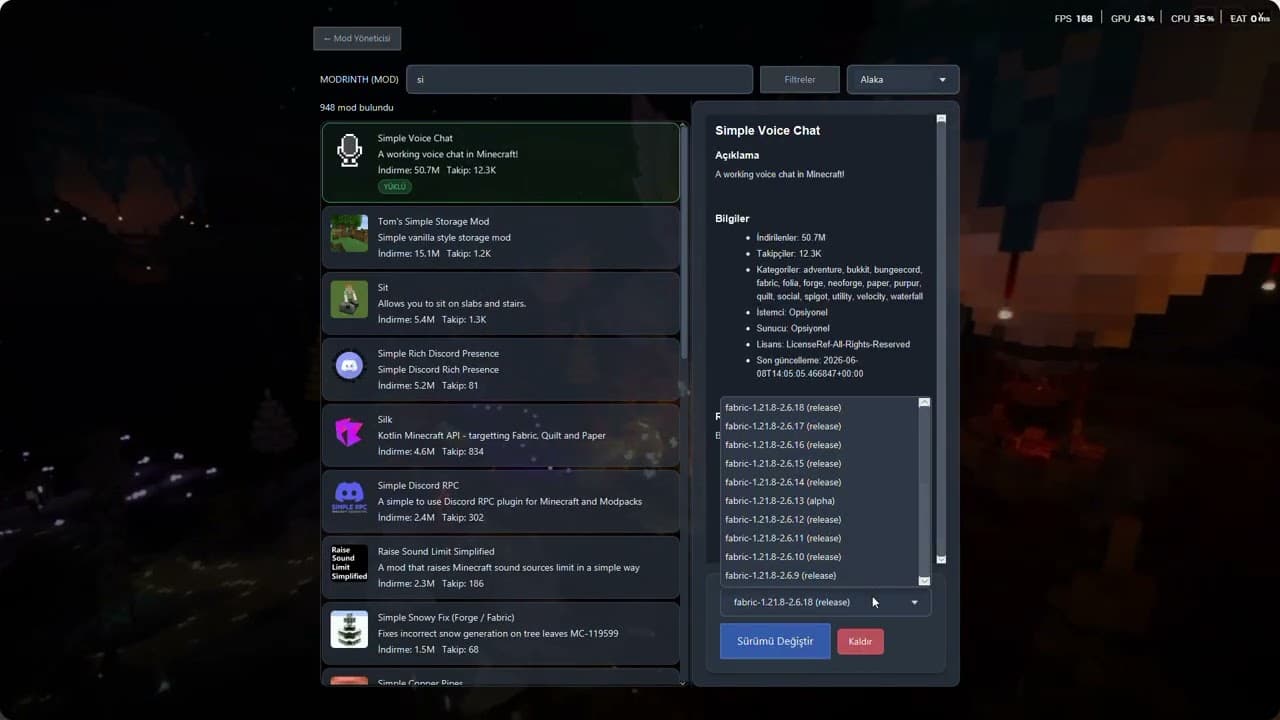Click the details panel scrollbar track
The image size is (1280, 720).
point(941,339)
